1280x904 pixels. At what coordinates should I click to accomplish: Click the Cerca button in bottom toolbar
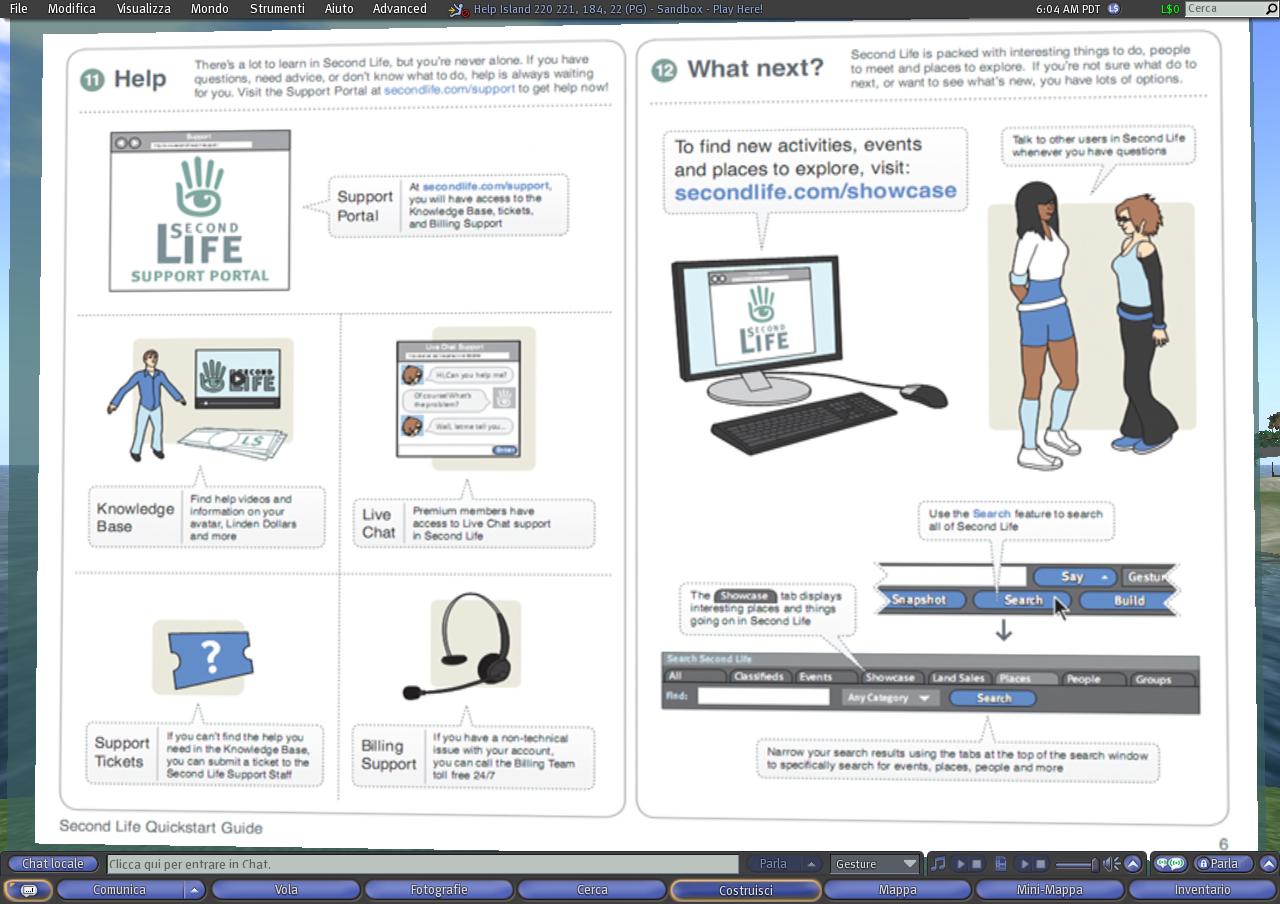(592, 890)
